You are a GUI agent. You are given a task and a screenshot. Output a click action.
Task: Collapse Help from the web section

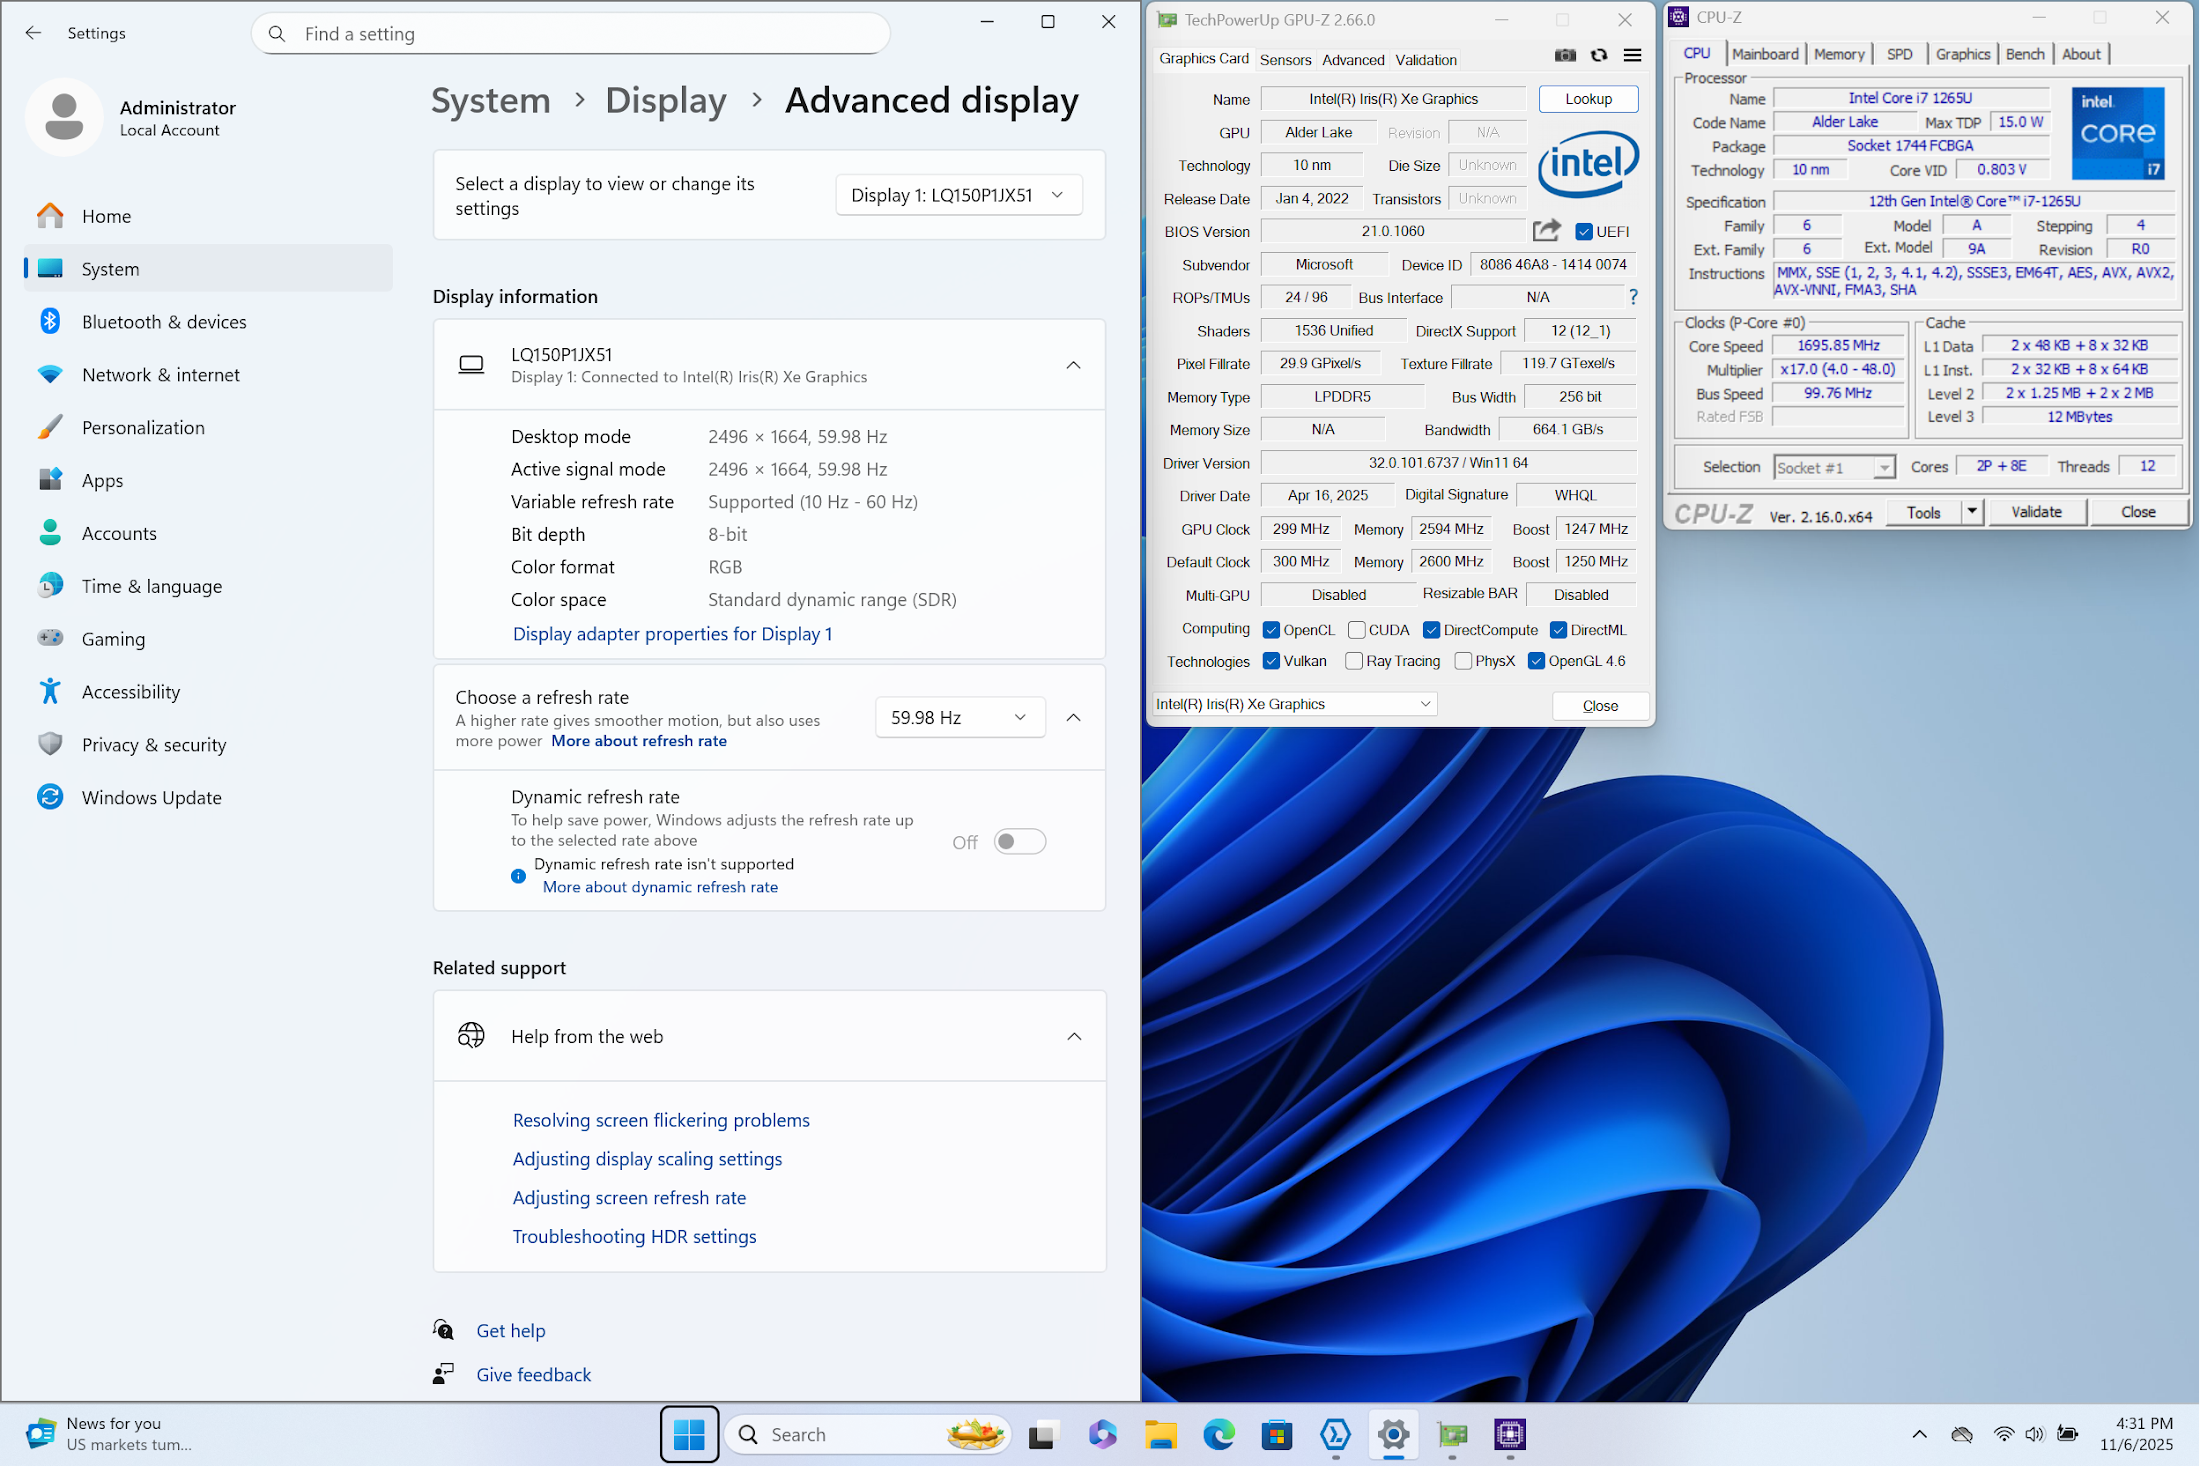pos(1074,1037)
